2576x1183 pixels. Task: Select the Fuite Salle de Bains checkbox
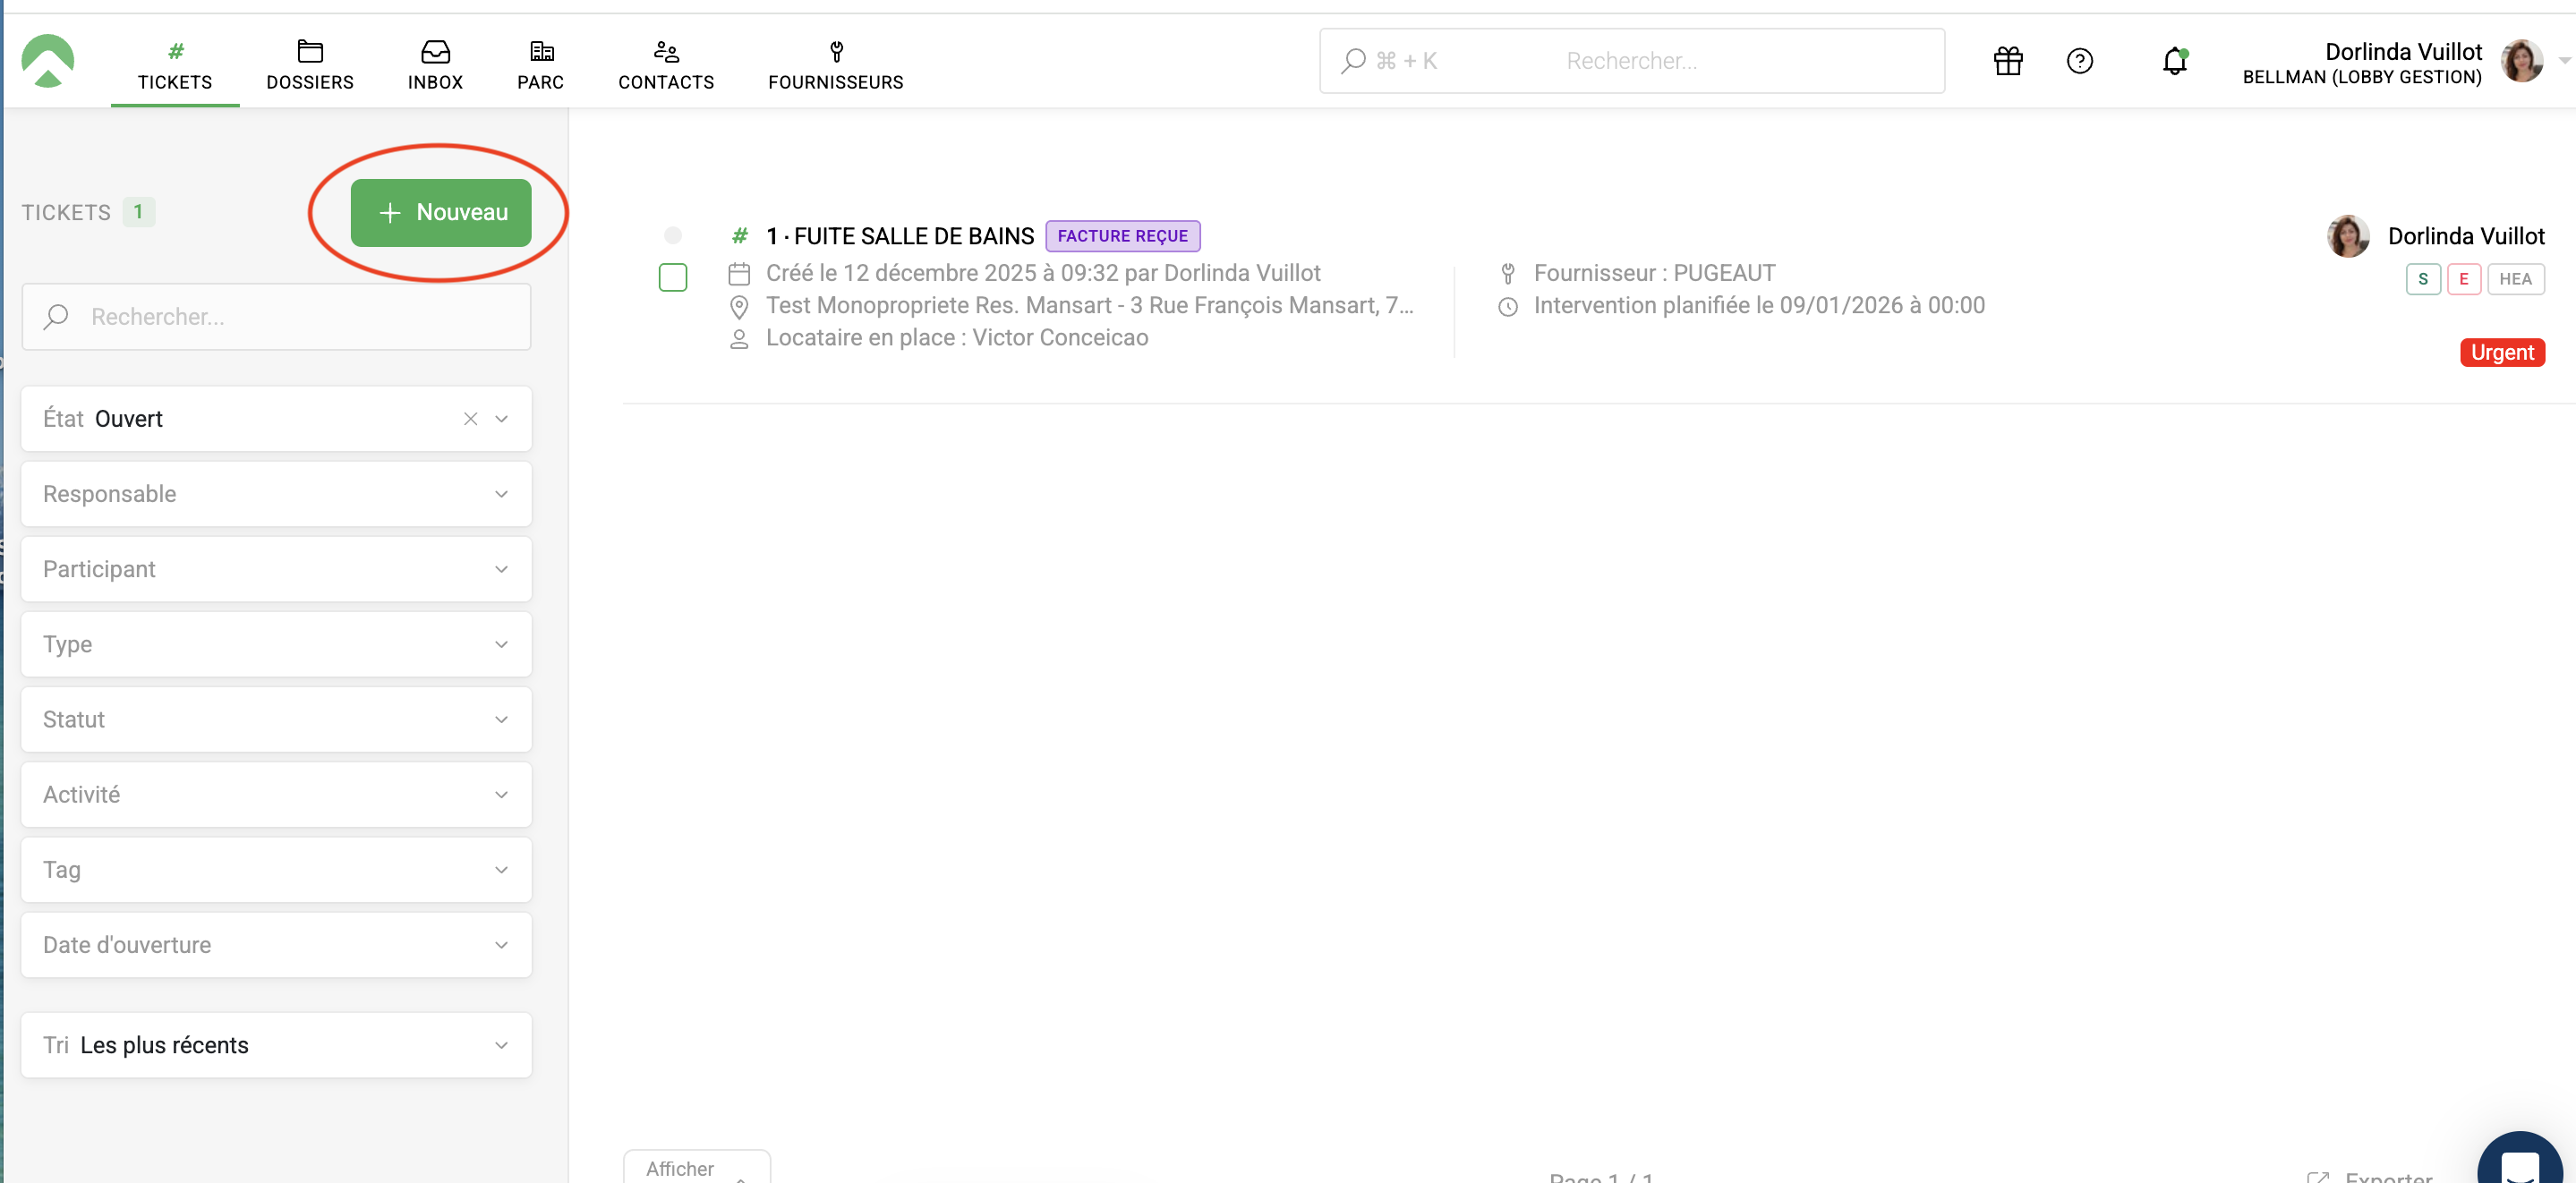coord(673,277)
